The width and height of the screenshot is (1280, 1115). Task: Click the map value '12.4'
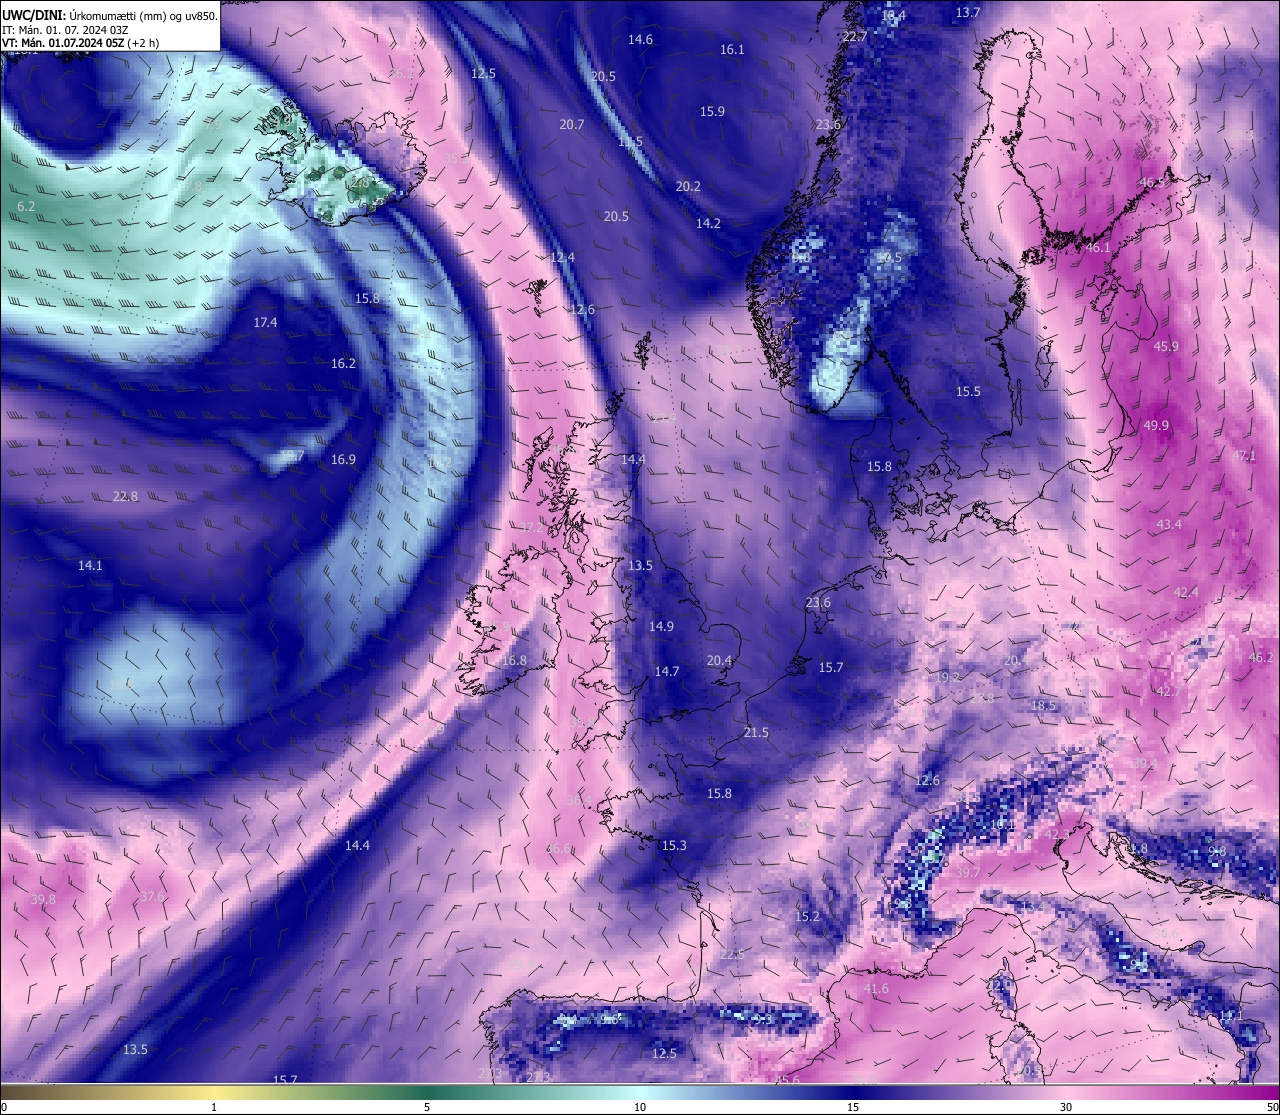coord(563,258)
